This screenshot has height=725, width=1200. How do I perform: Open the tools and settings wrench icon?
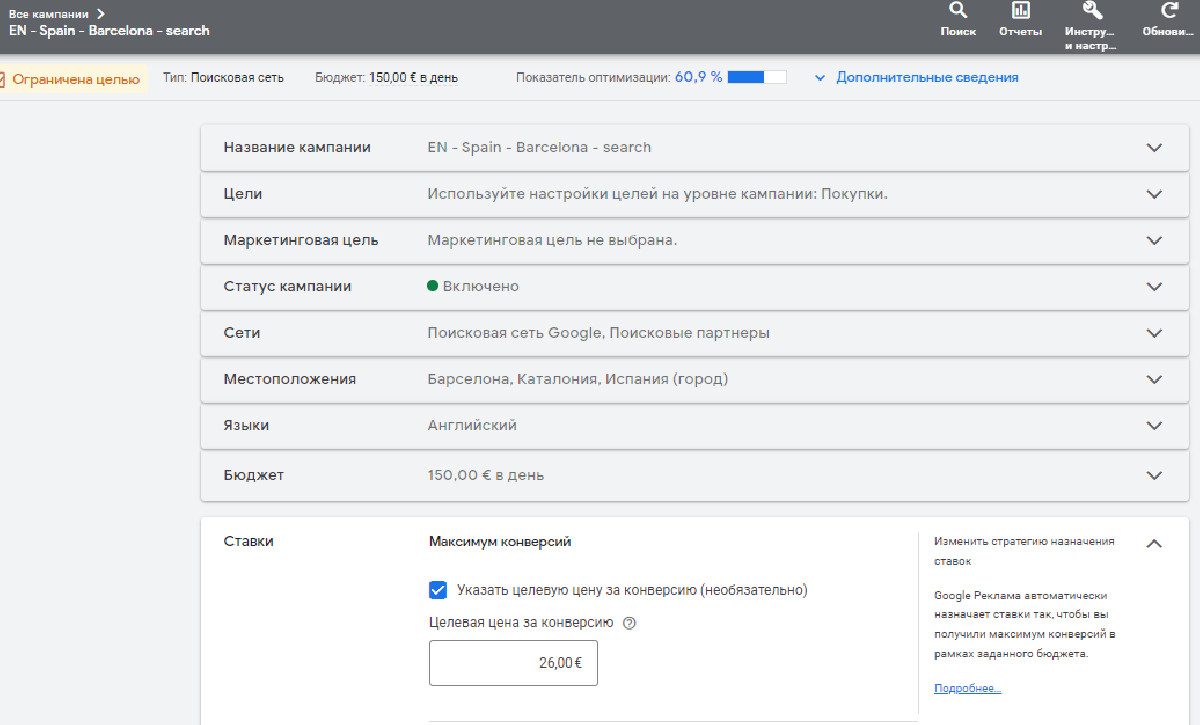[x=1092, y=11]
